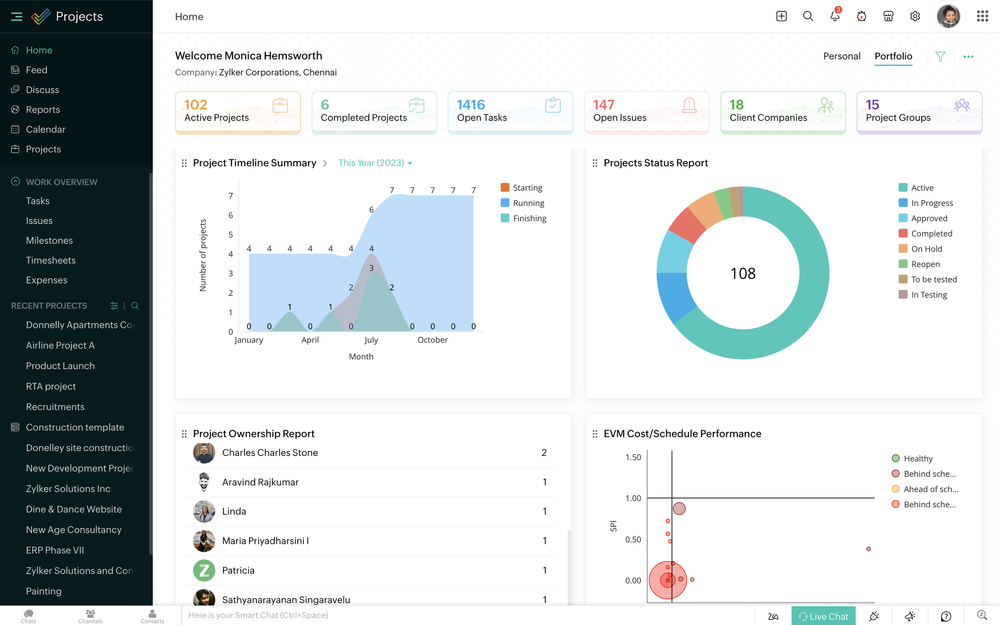
Task: Open the user profile avatar
Action: pyautogui.click(x=948, y=17)
